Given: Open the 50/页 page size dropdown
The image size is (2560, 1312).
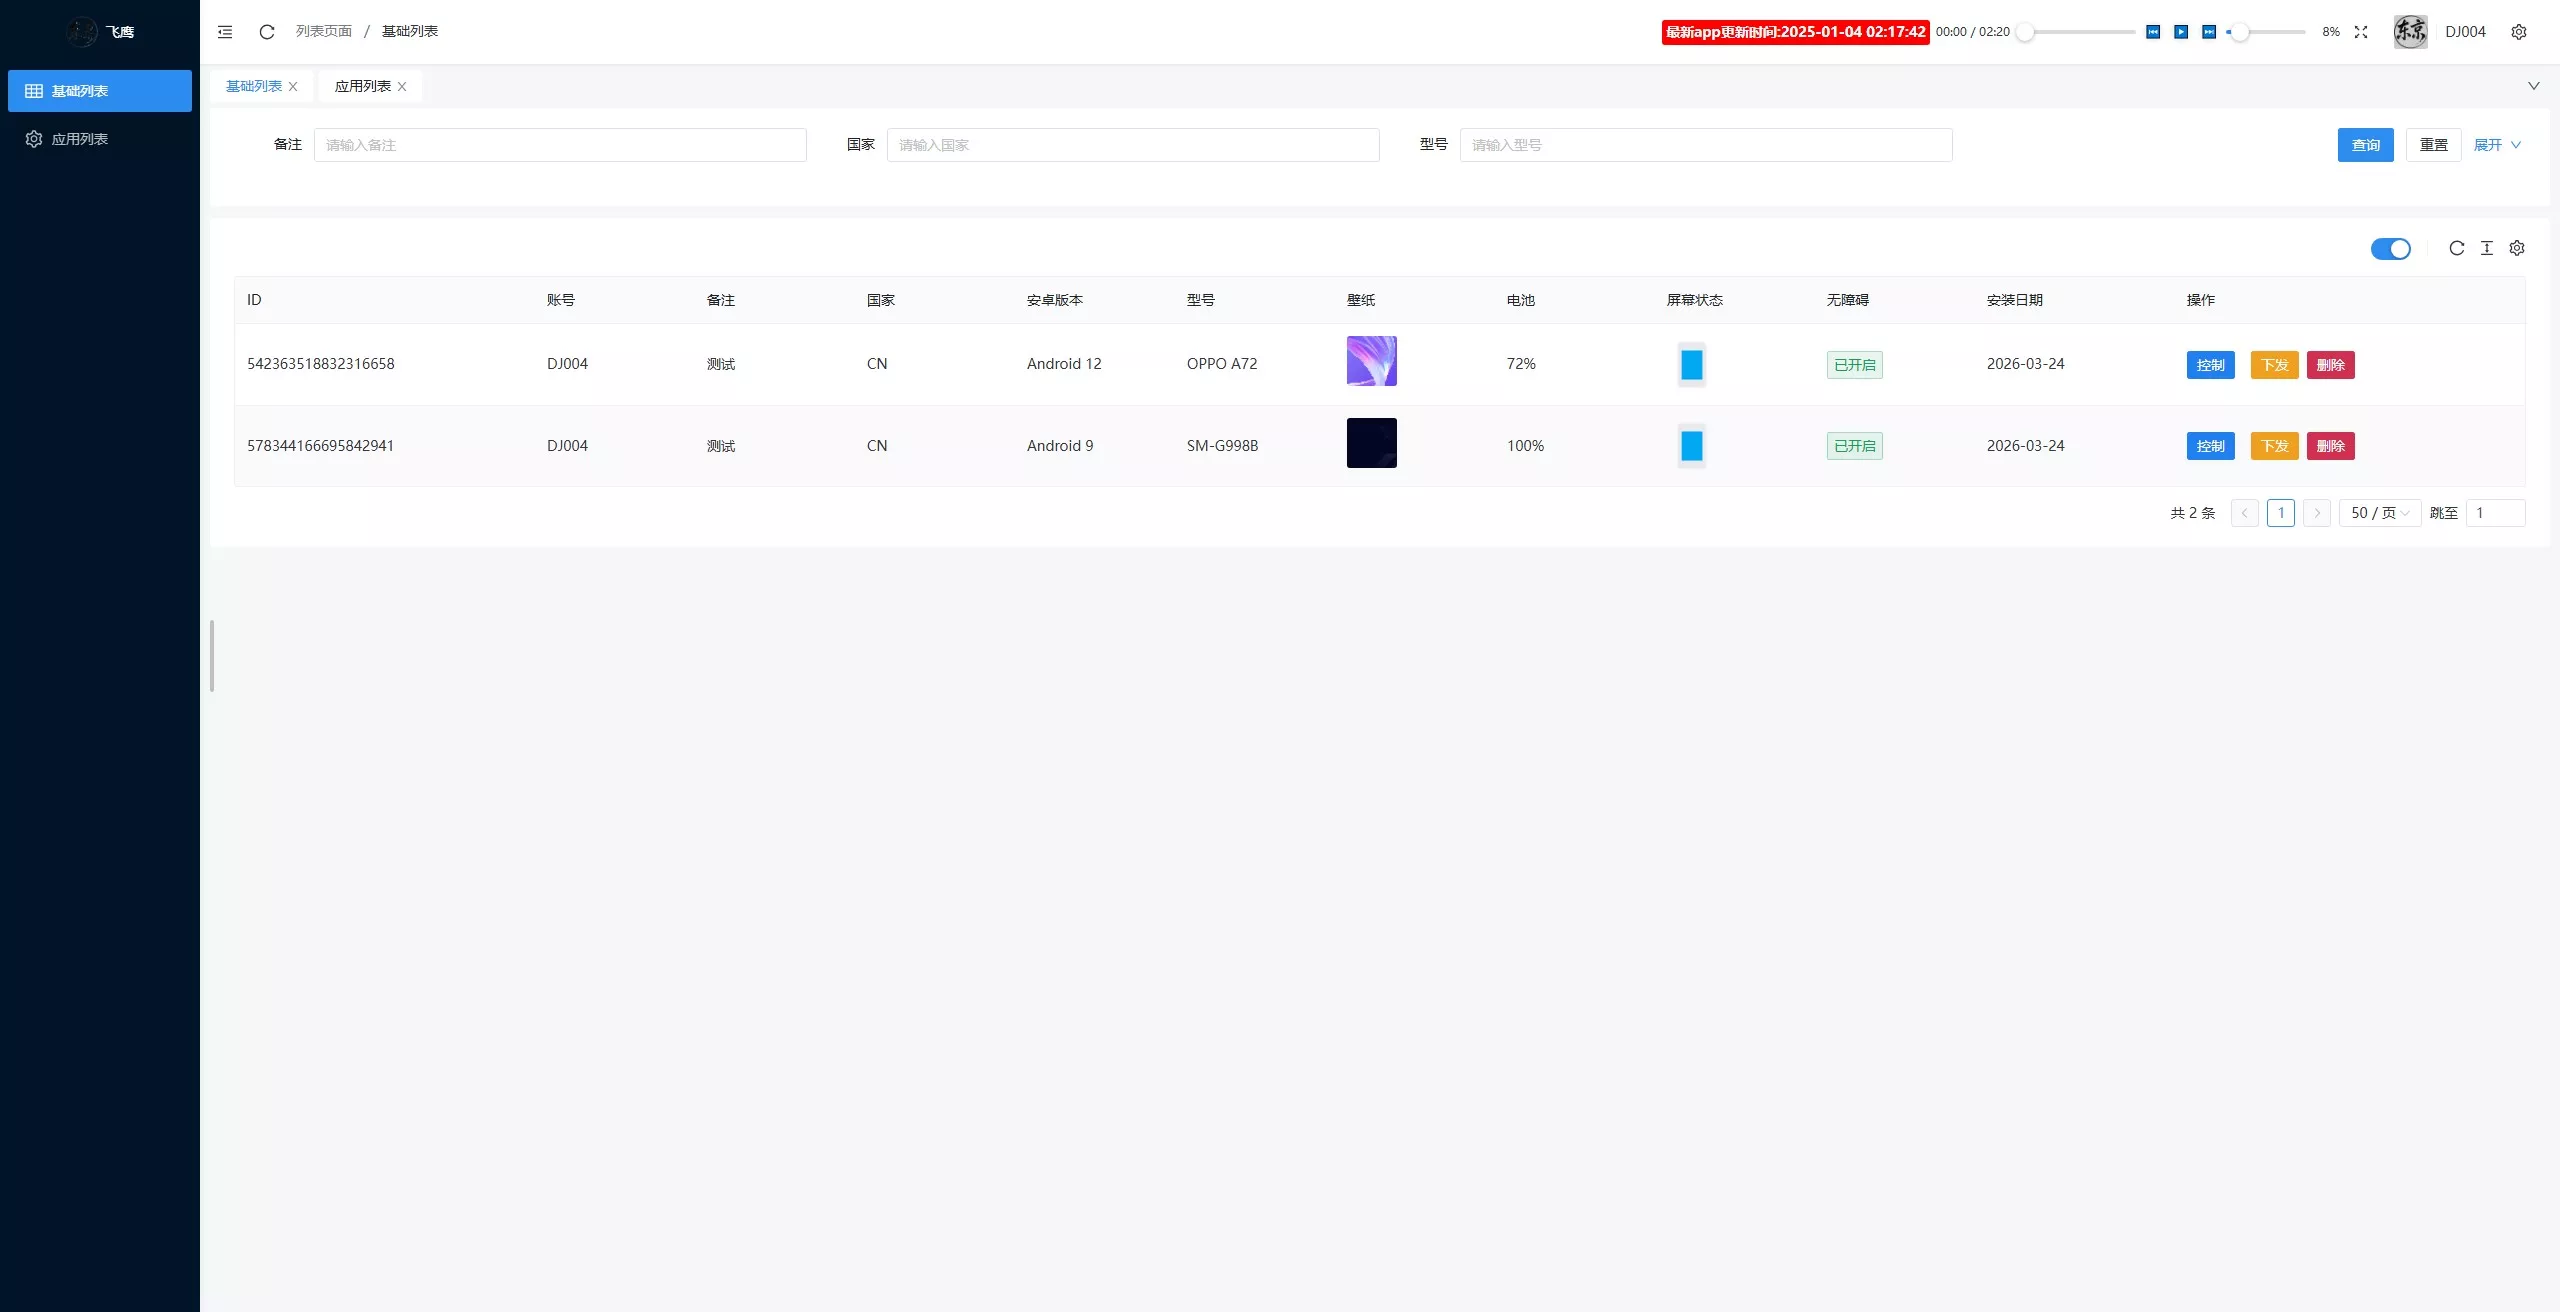Looking at the screenshot, I should [2380, 512].
